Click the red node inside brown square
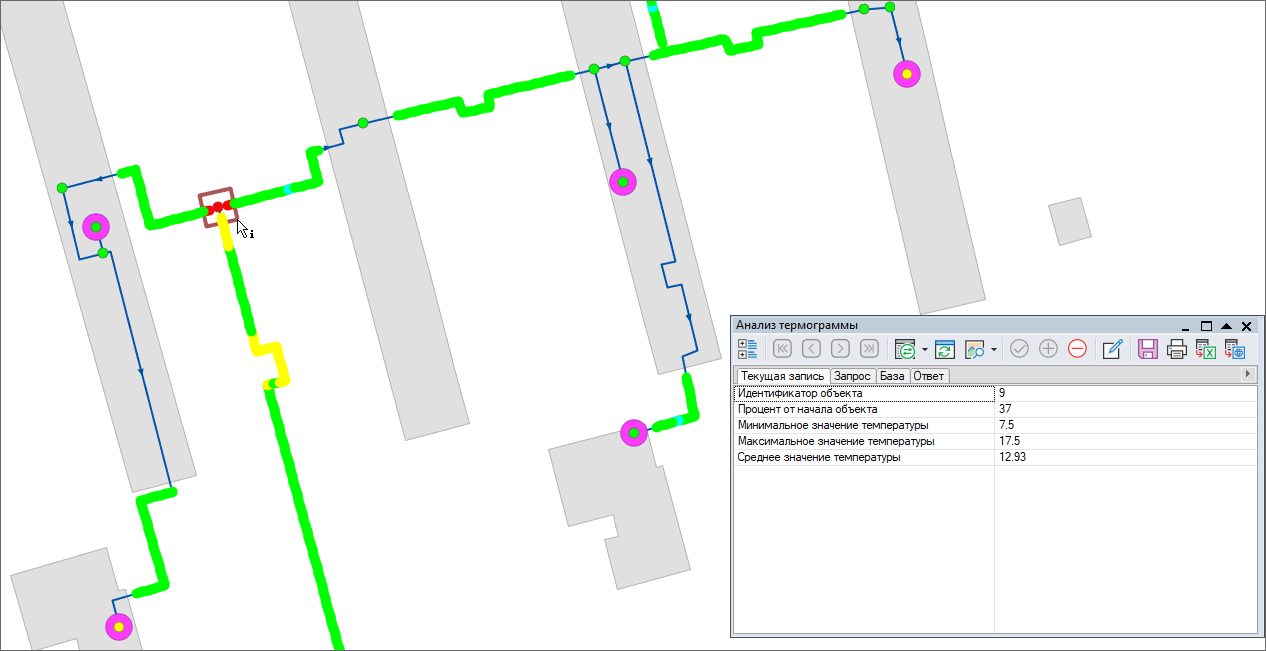 pos(218,207)
